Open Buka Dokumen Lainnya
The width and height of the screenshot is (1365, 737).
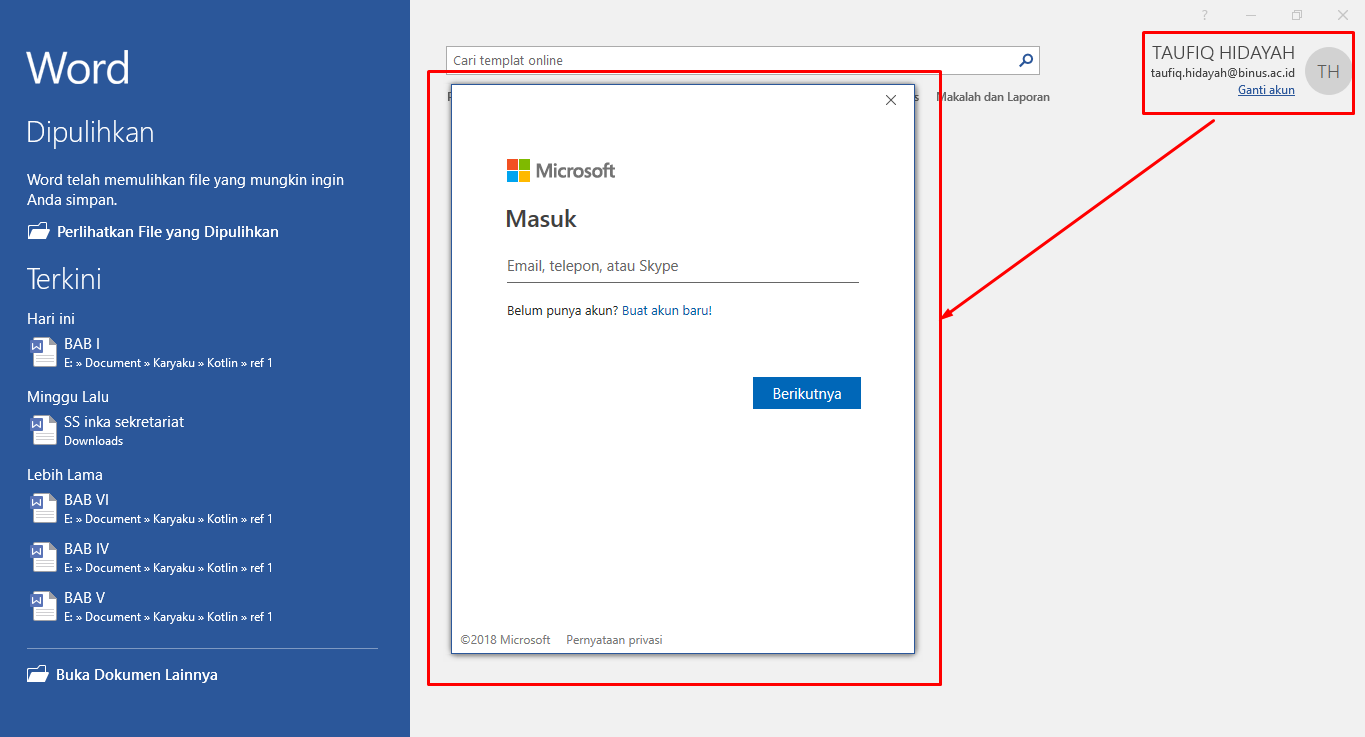(137, 674)
